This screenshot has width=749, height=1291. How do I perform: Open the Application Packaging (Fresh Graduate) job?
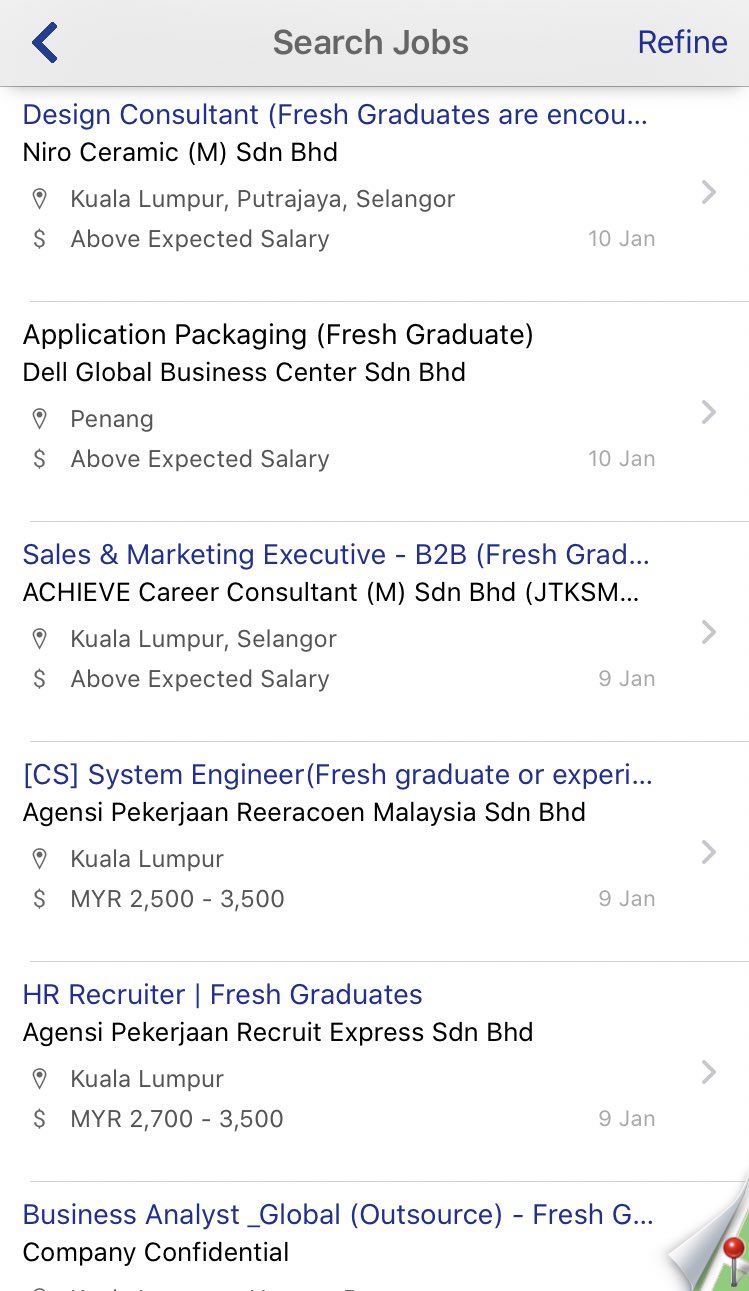tap(278, 335)
